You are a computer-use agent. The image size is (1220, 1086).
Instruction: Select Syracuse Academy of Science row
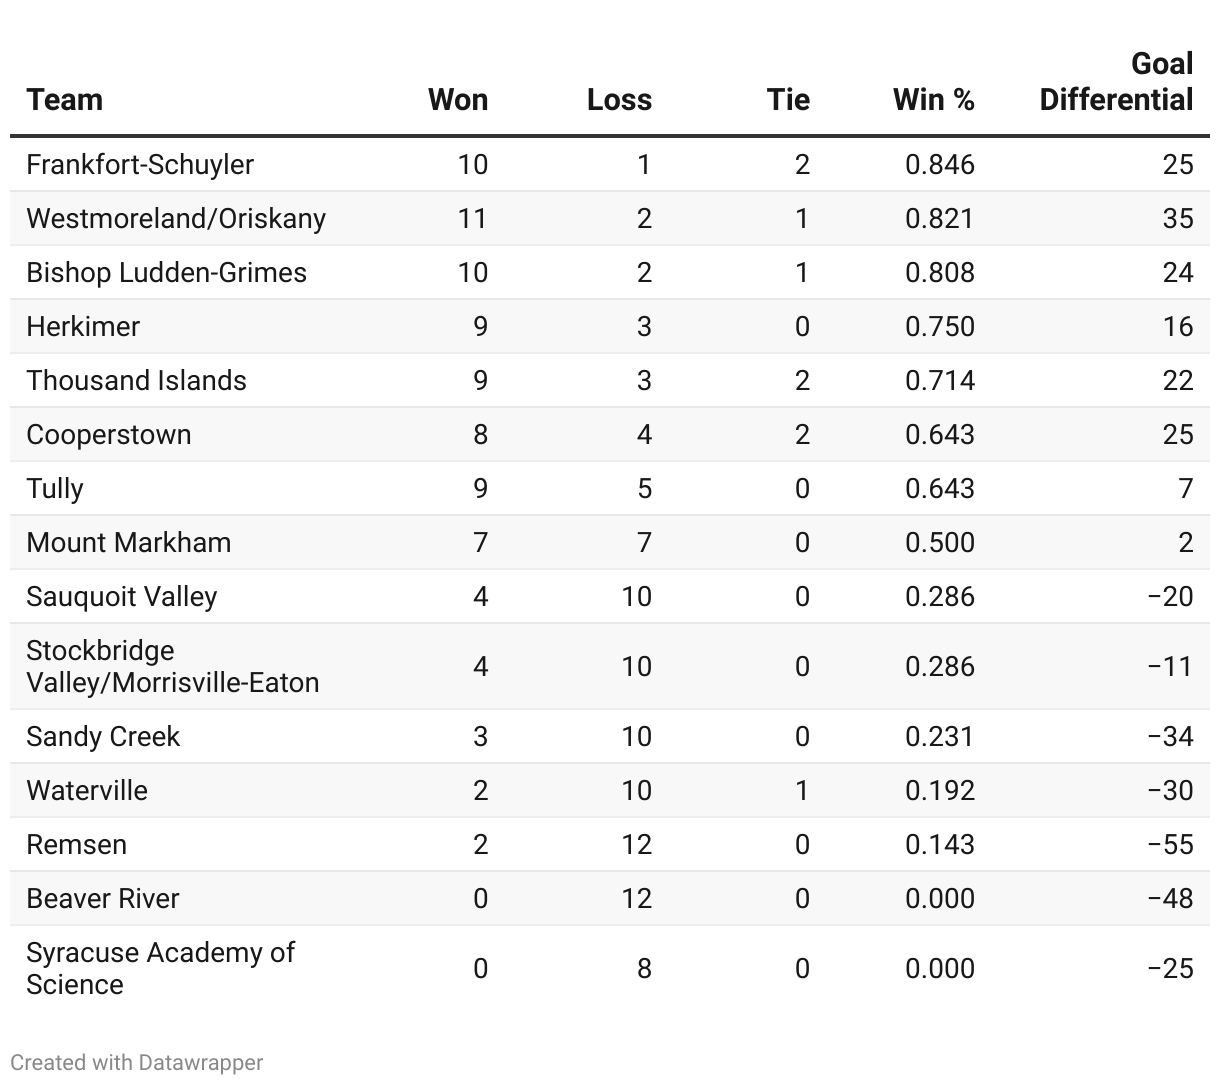(x=610, y=969)
